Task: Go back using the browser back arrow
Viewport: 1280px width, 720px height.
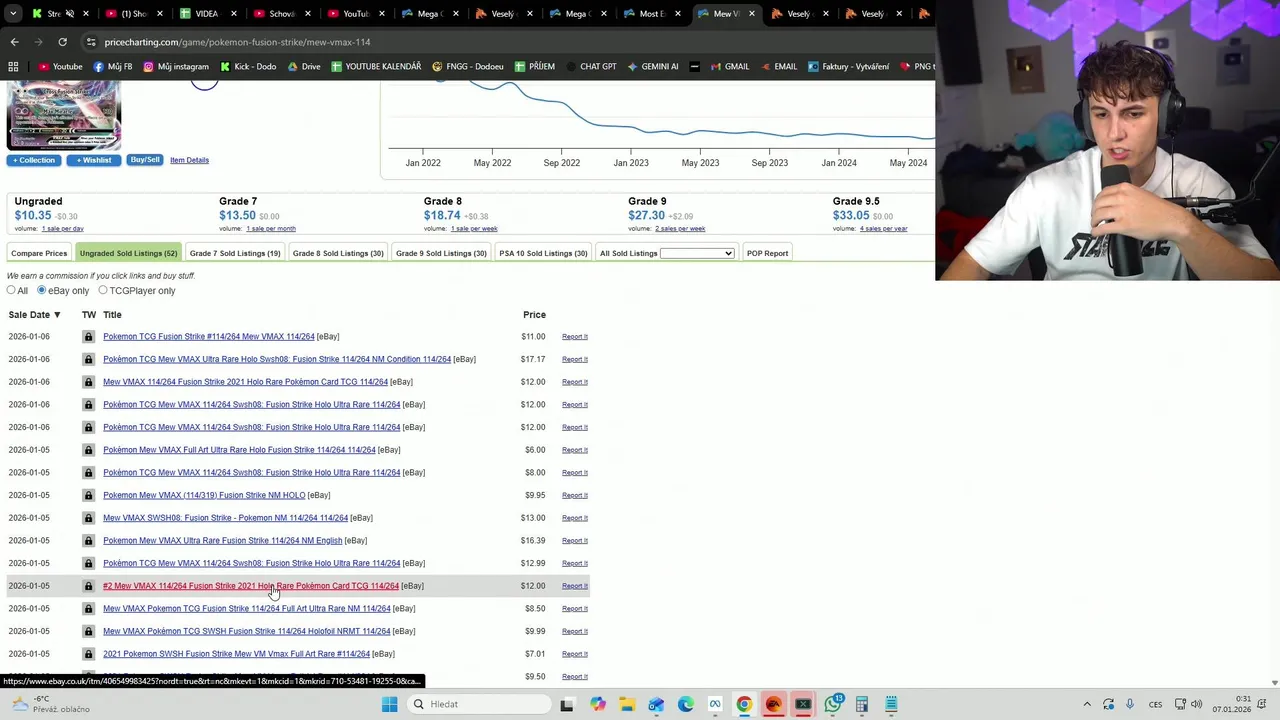Action: point(14,42)
